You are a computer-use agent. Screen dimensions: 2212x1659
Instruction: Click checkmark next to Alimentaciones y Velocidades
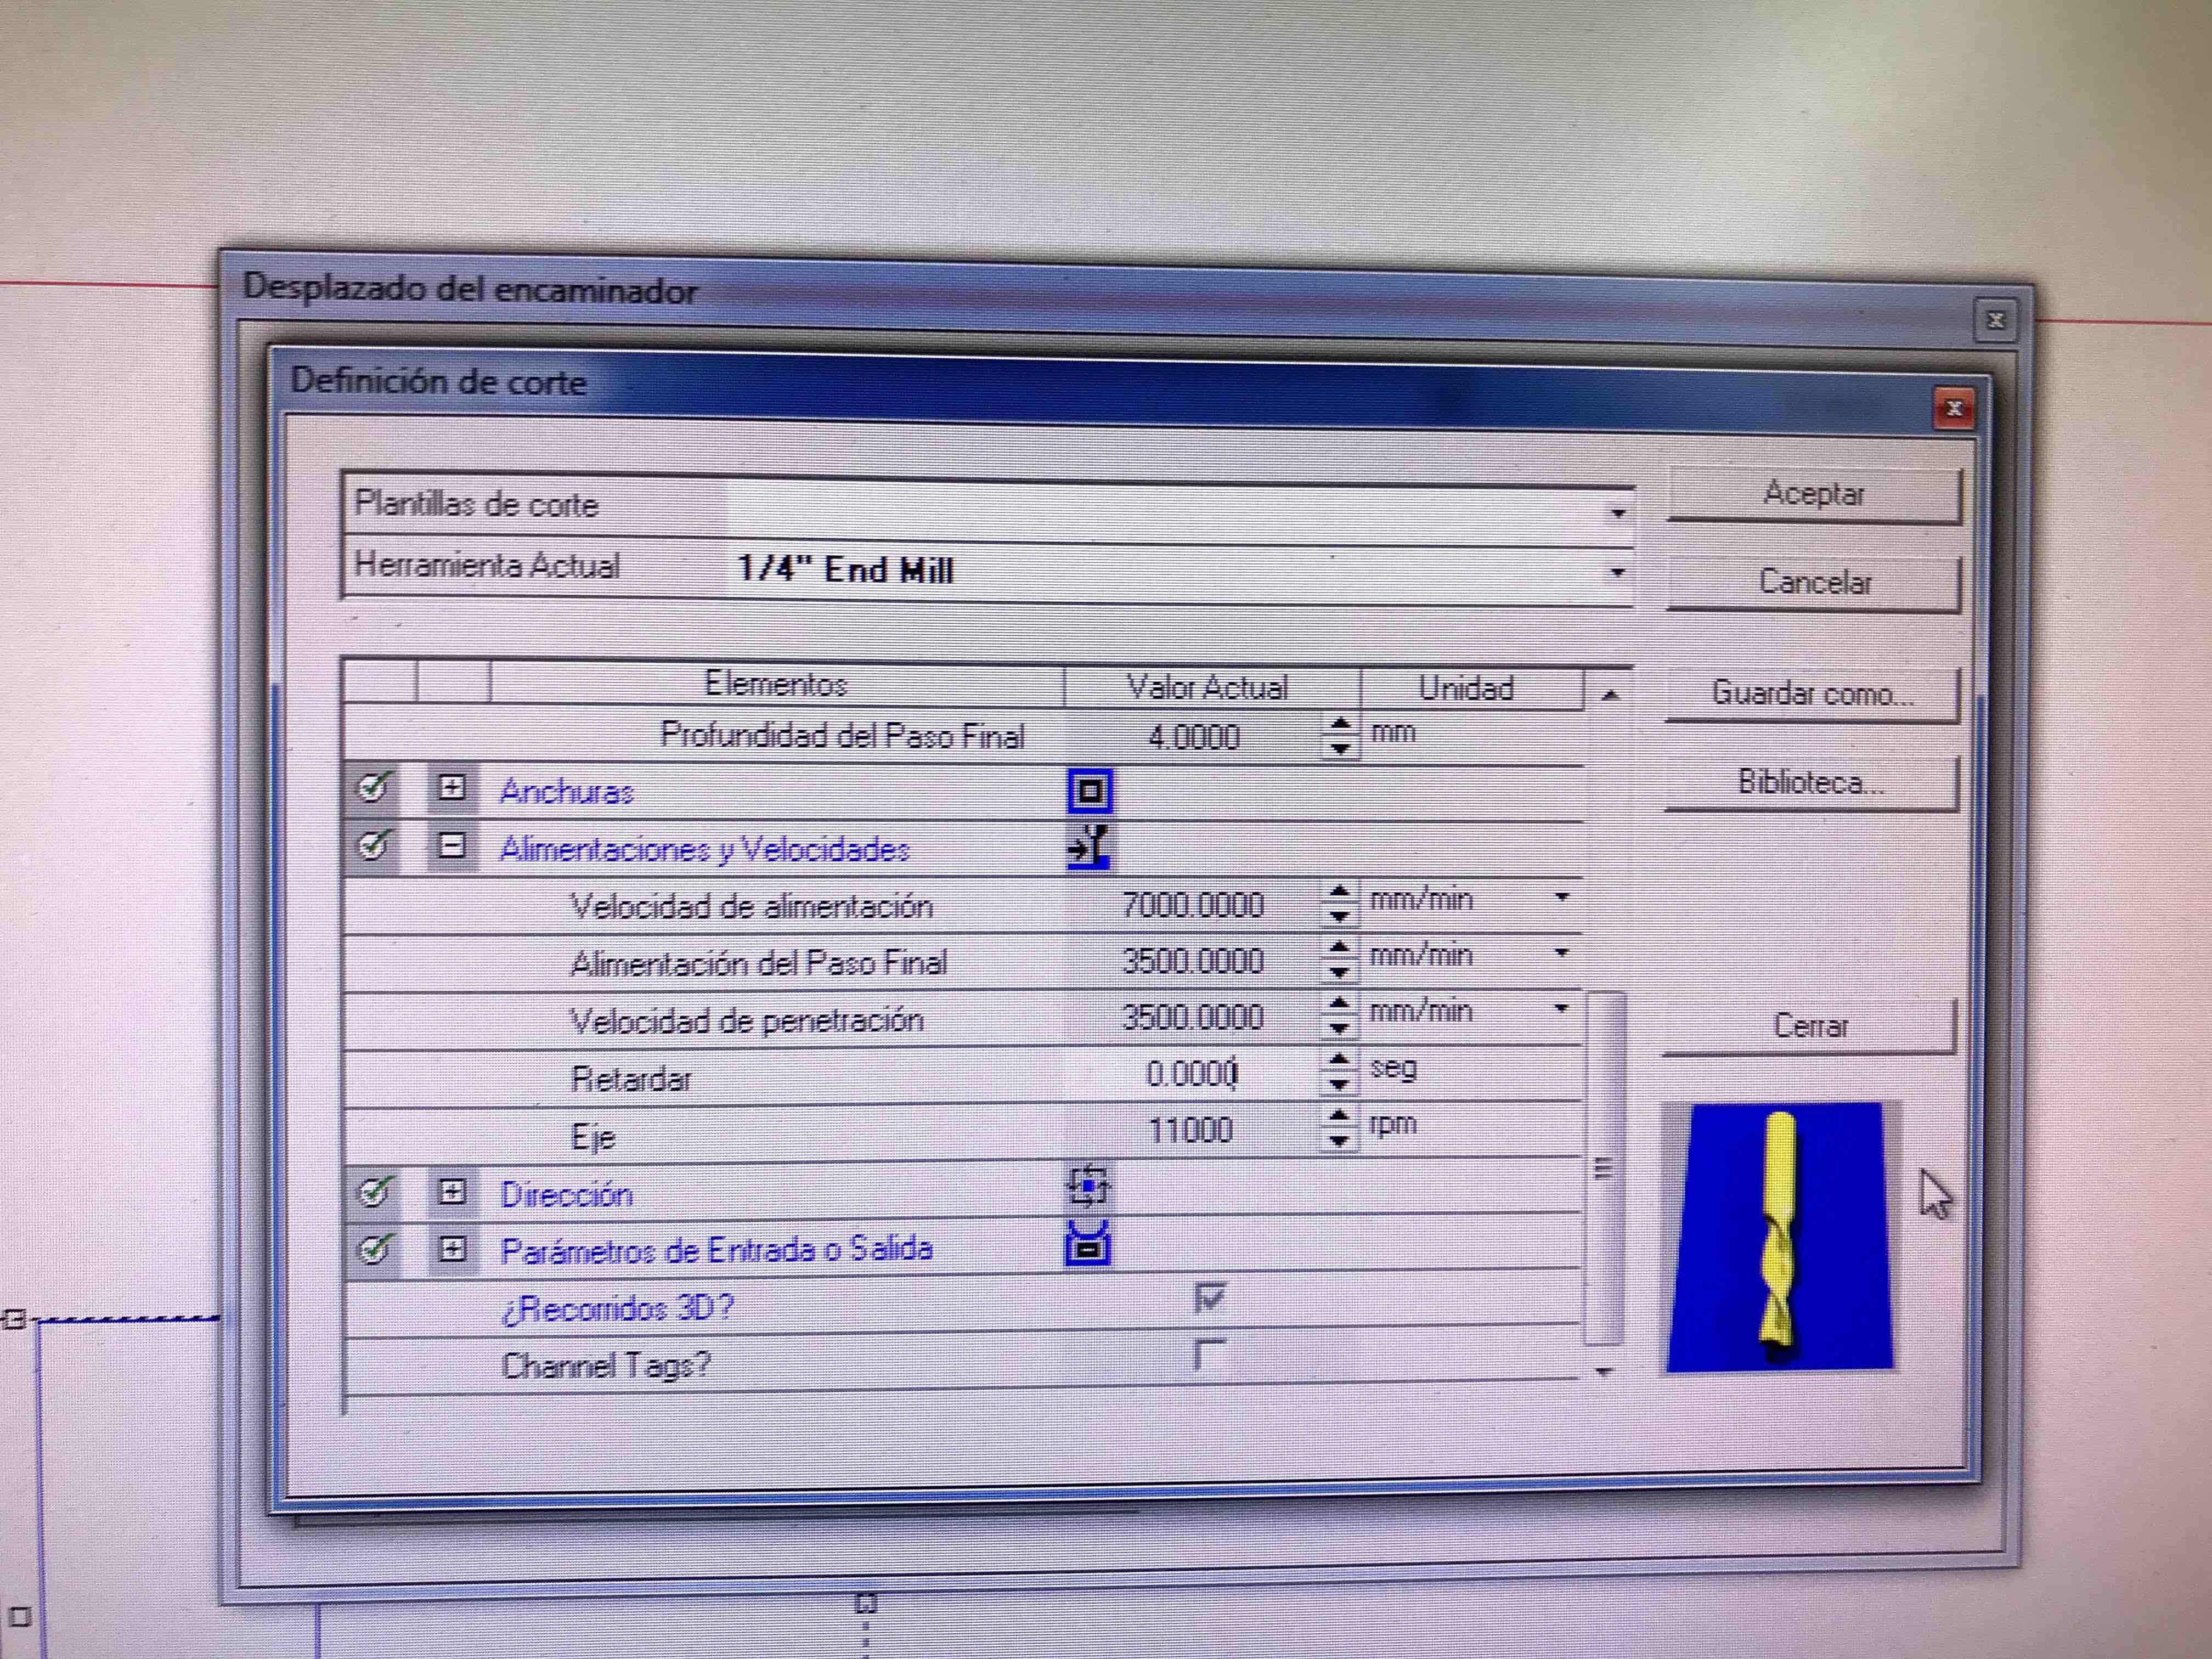tap(372, 846)
